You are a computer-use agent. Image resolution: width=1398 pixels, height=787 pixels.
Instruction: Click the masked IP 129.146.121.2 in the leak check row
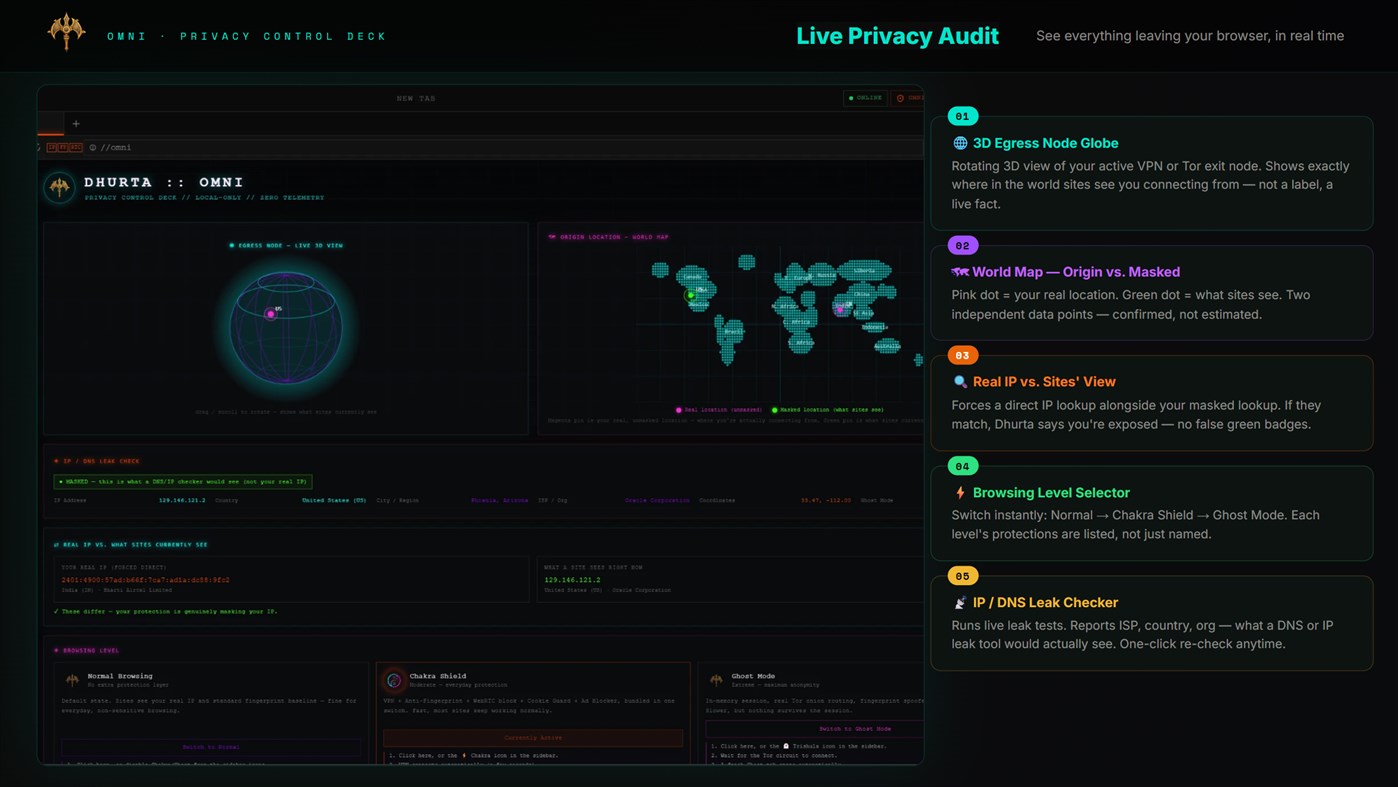click(182, 500)
